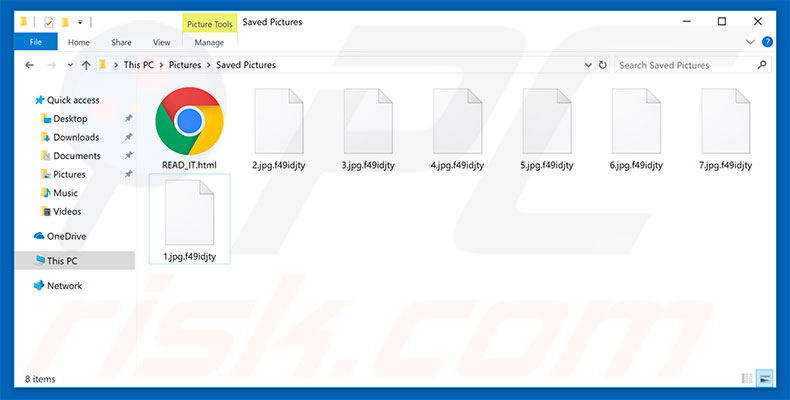
Task: Click the 8 items status text
Action: click(40, 379)
